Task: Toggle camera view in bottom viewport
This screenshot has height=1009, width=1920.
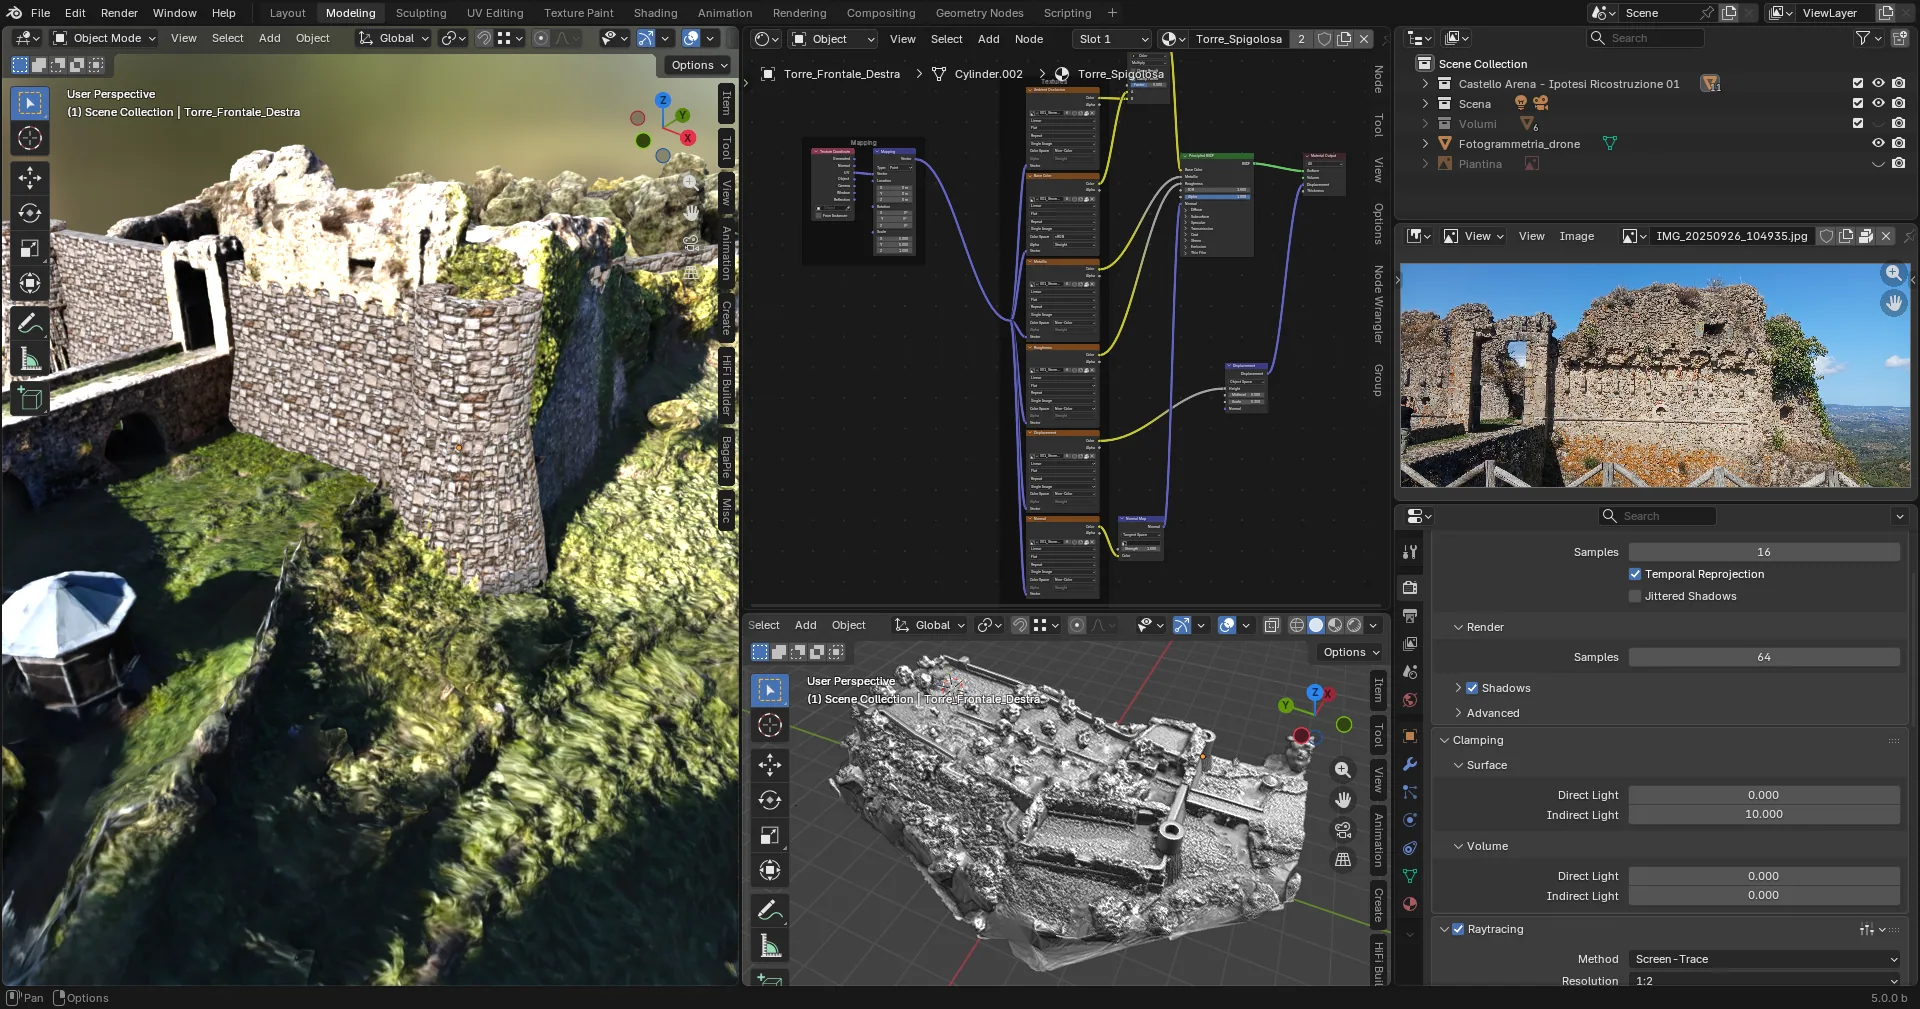Action: point(1343,830)
